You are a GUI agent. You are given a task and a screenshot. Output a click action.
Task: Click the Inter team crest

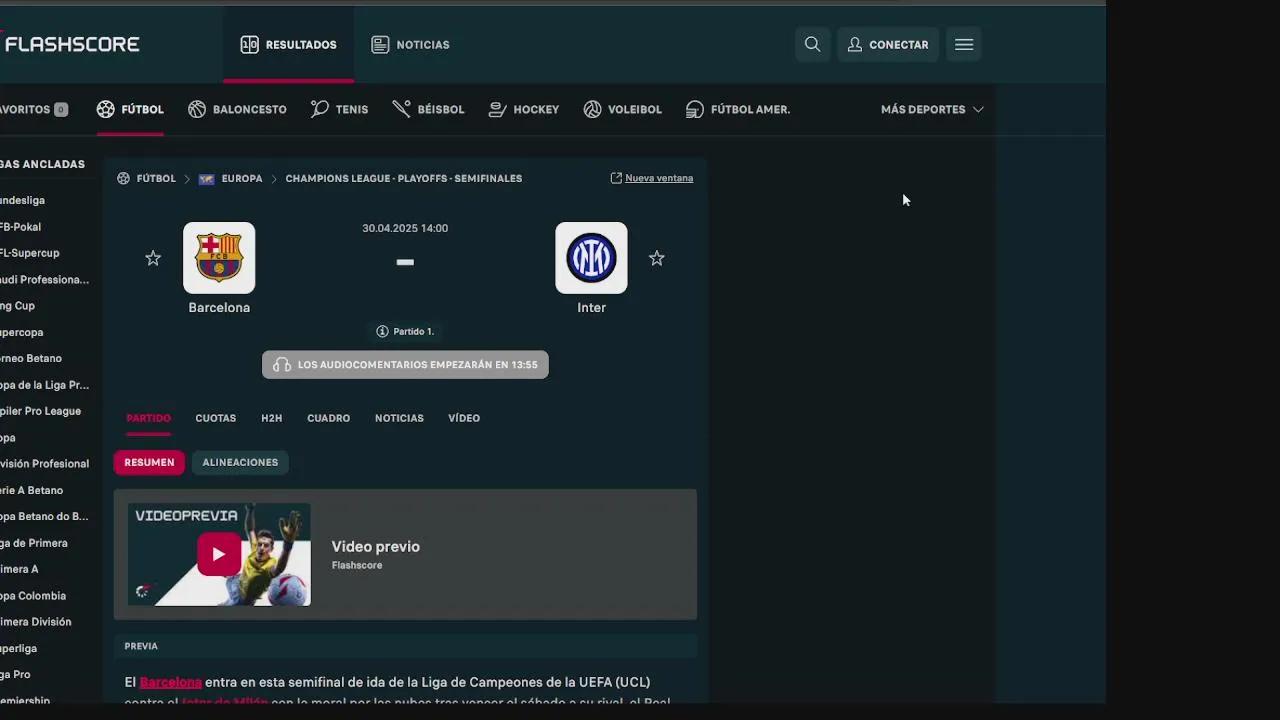[591, 258]
